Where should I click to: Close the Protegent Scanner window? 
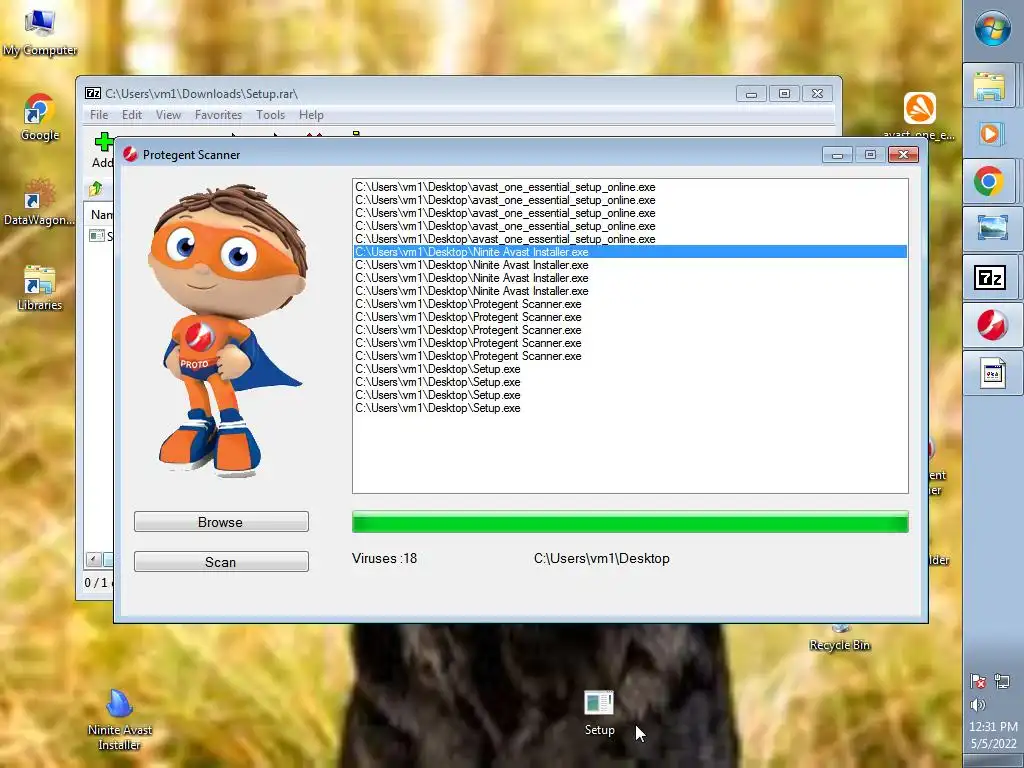coord(903,154)
